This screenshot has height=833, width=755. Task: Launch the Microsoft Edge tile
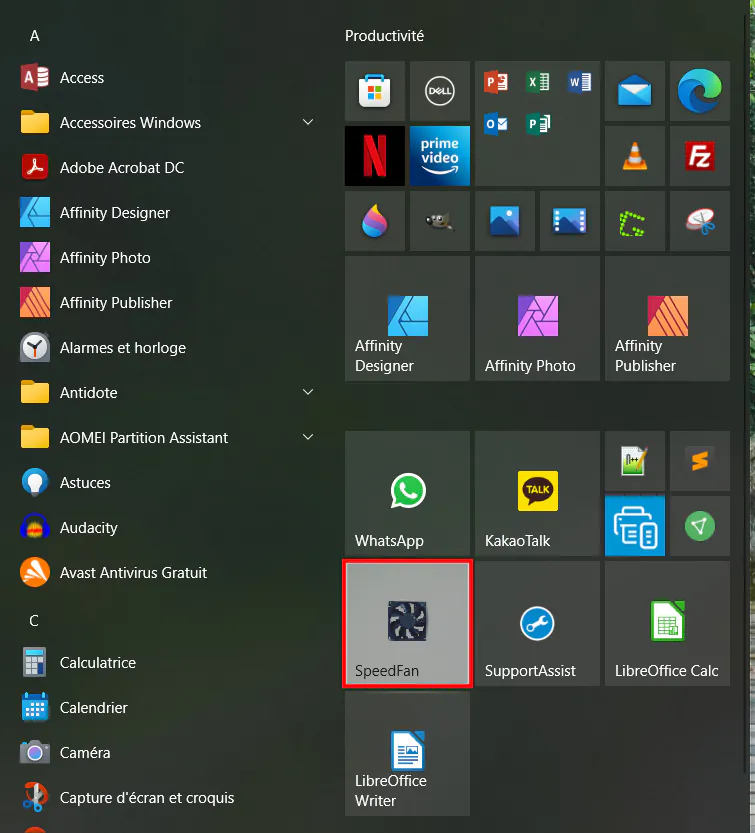[x=700, y=91]
